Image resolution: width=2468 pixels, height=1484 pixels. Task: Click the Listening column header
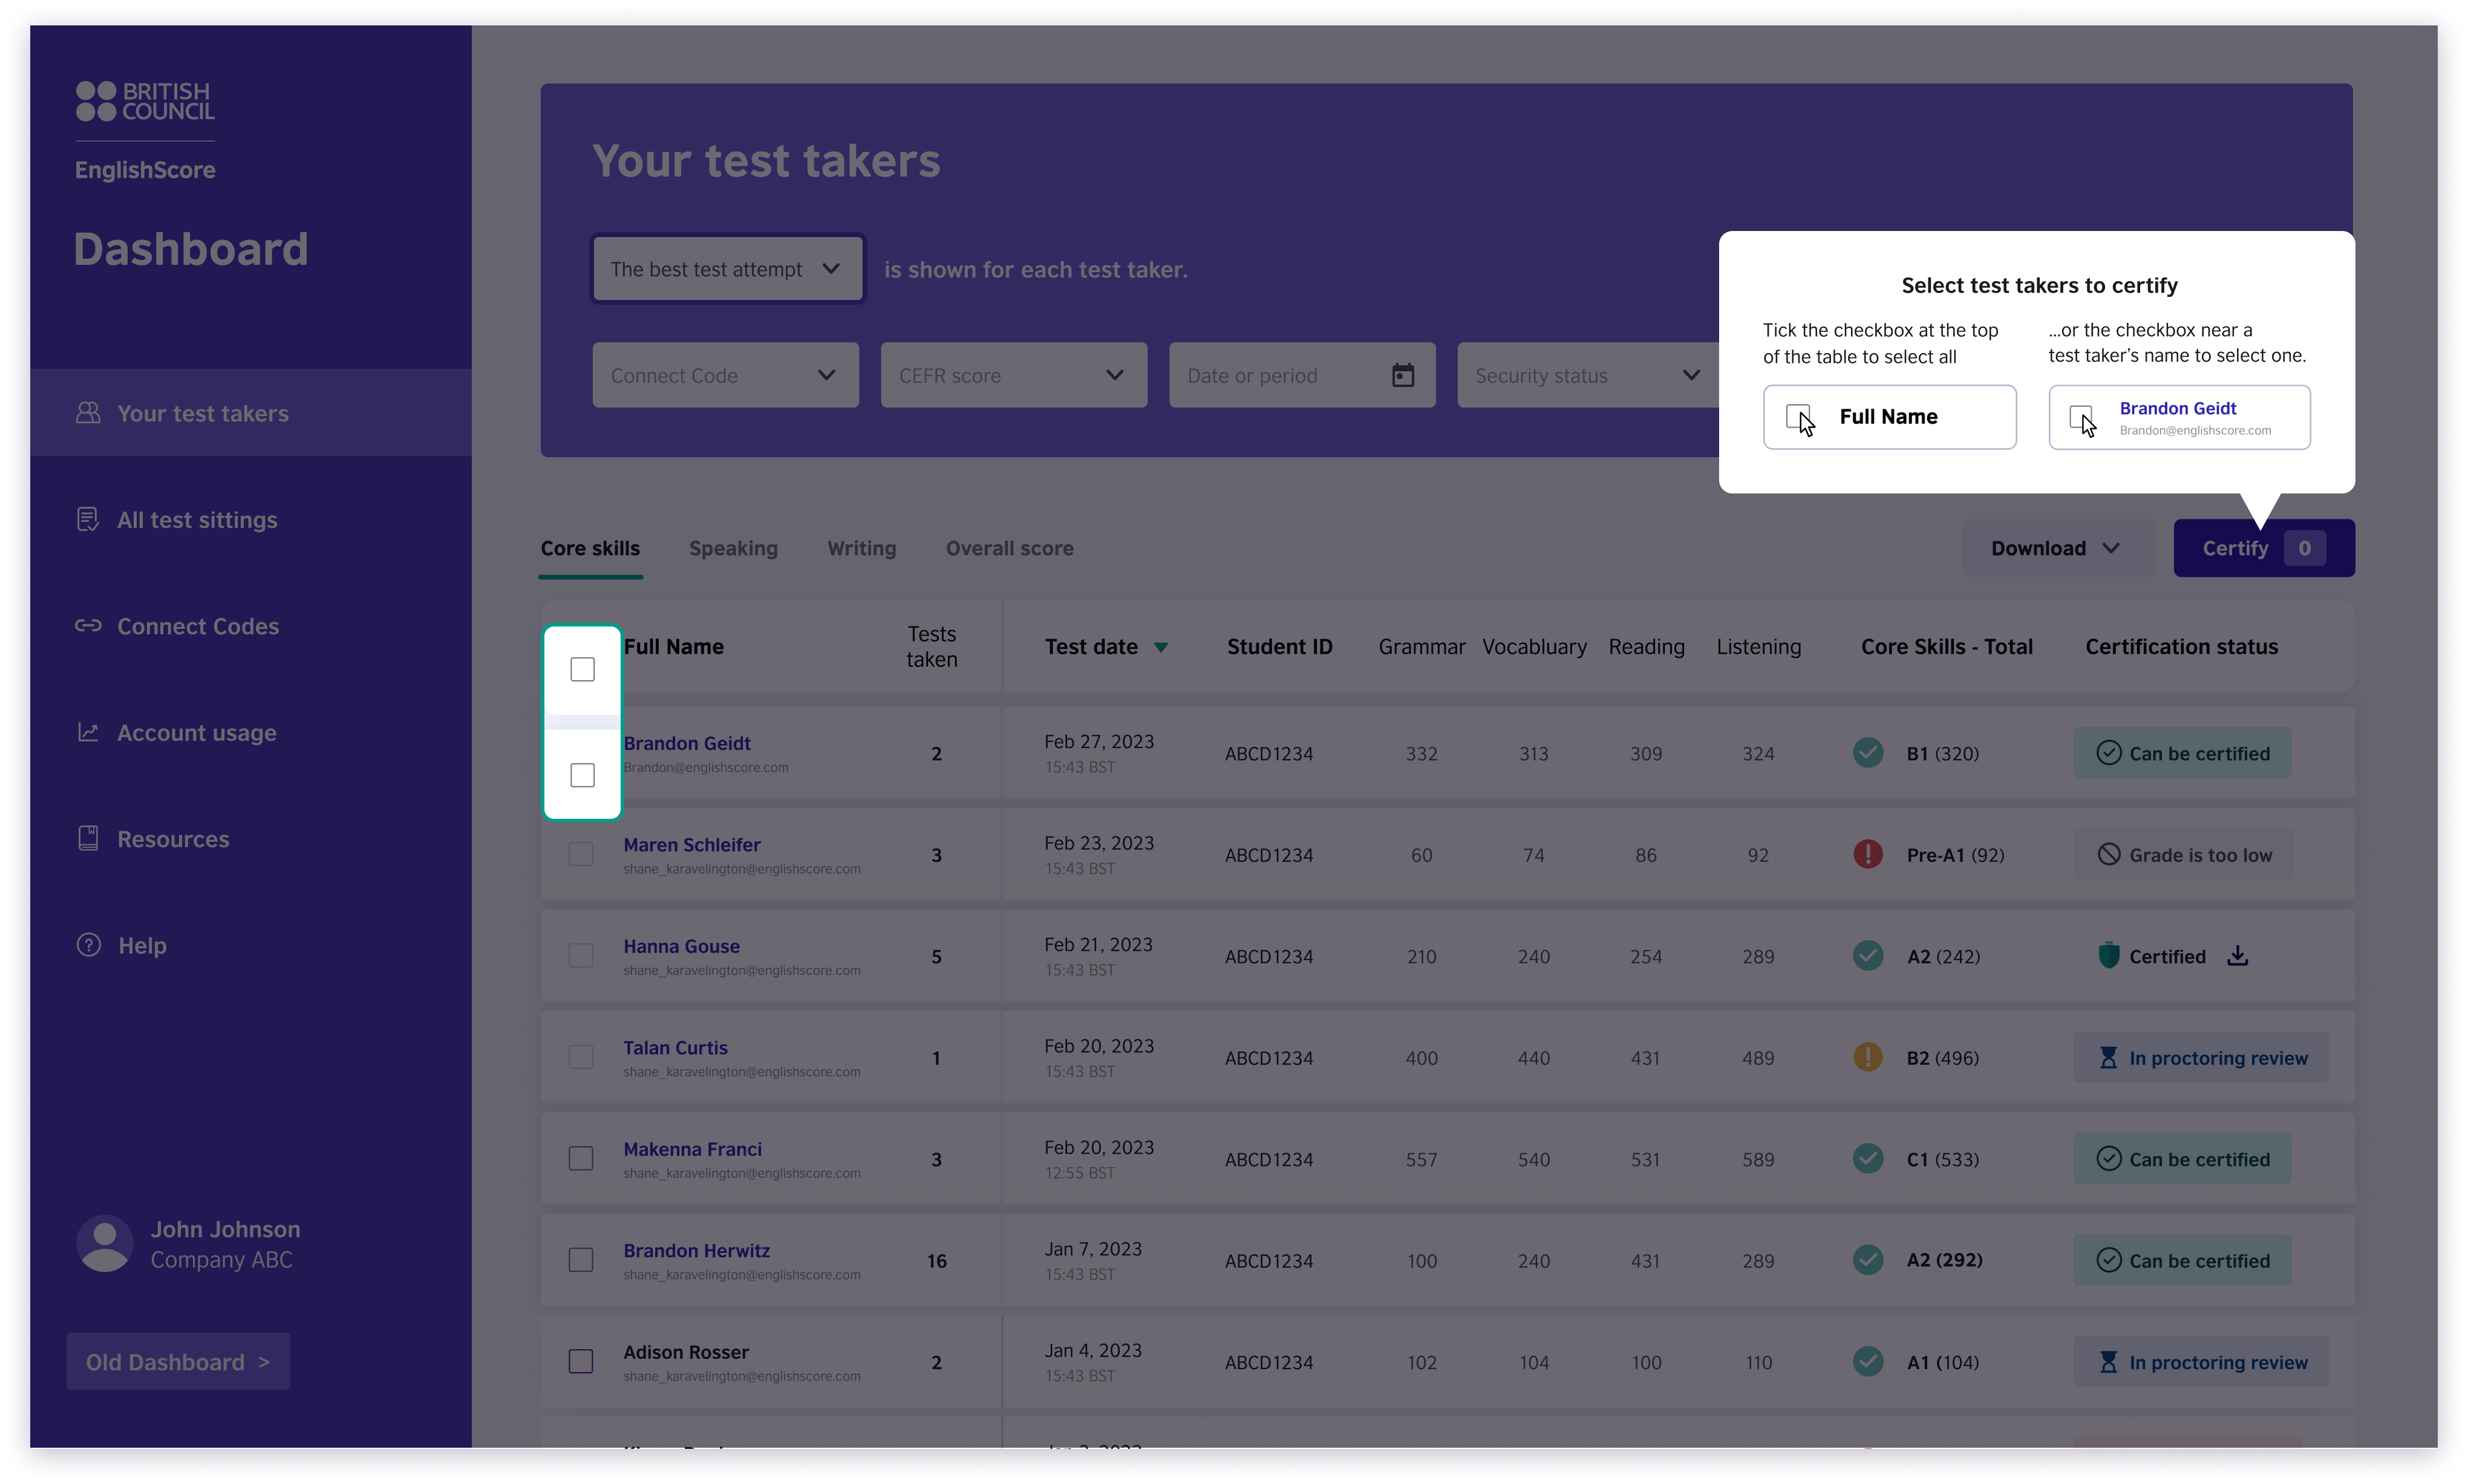(x=1758, y=647)
